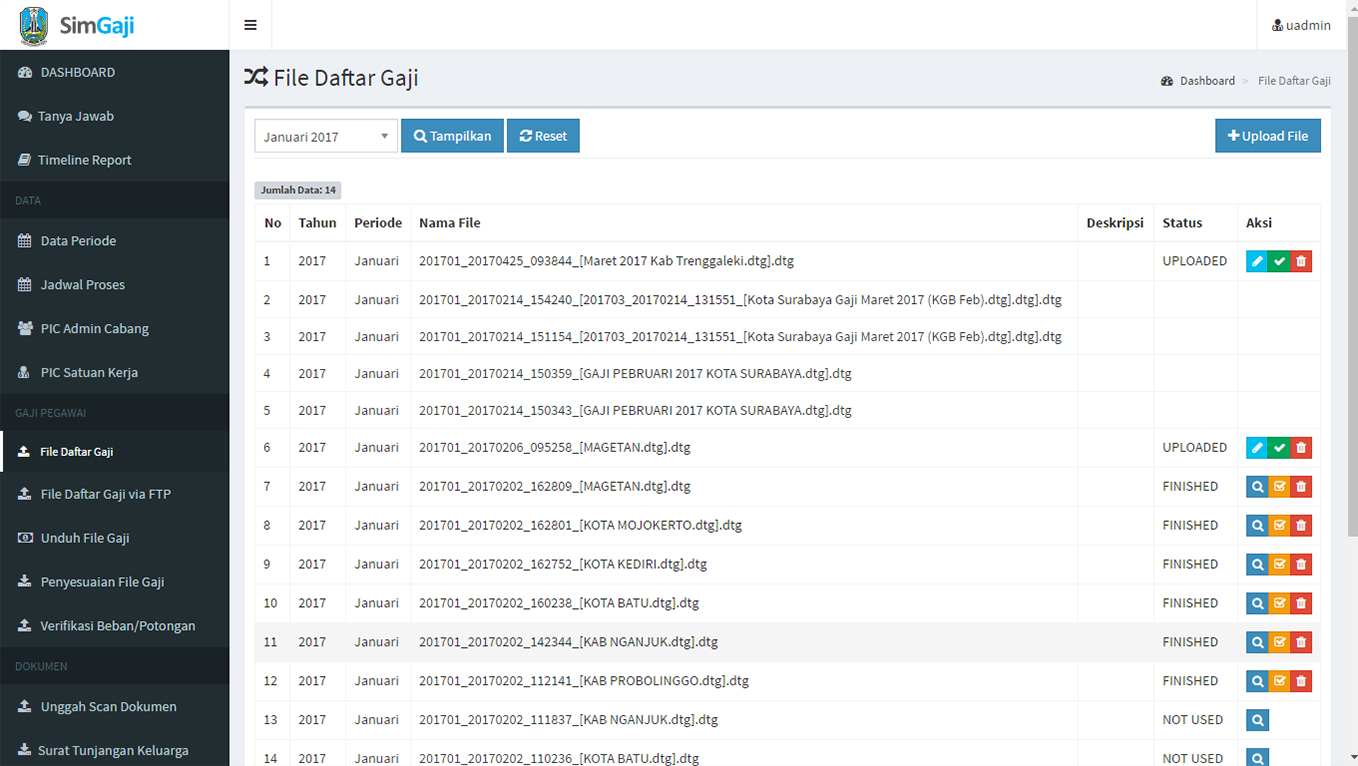Click green checkmark icon on row 6

point(1279,448)
